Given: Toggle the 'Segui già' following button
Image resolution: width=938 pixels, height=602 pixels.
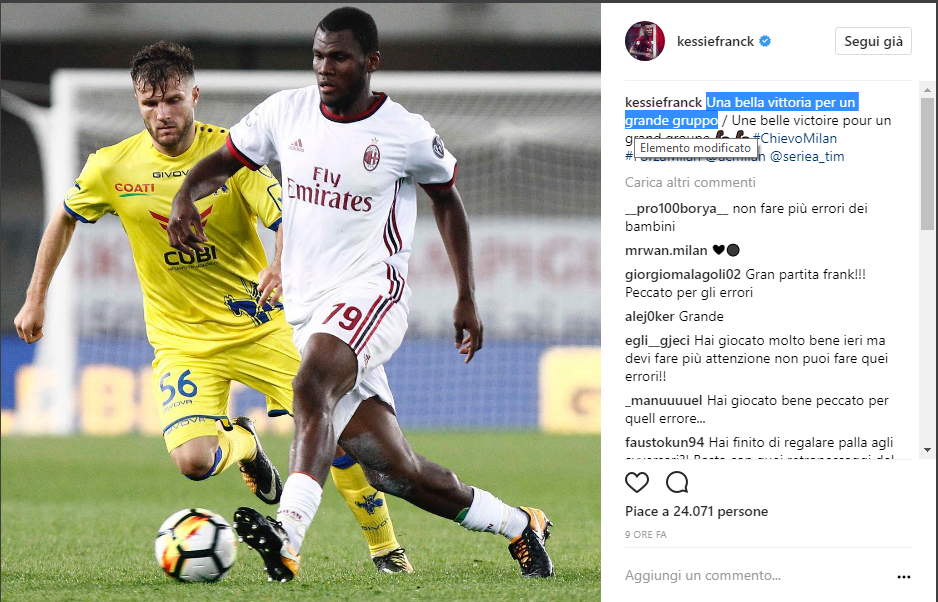Looking at the screenshot, I should (x=873, y=41).
